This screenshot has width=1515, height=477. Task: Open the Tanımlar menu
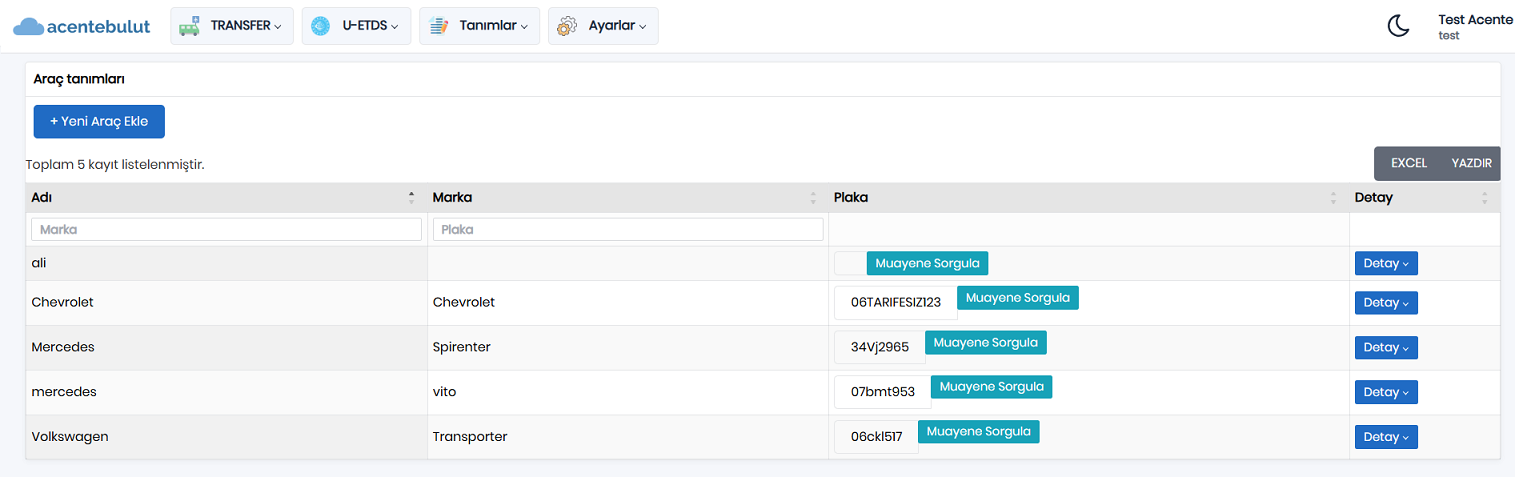coord(480,26)
